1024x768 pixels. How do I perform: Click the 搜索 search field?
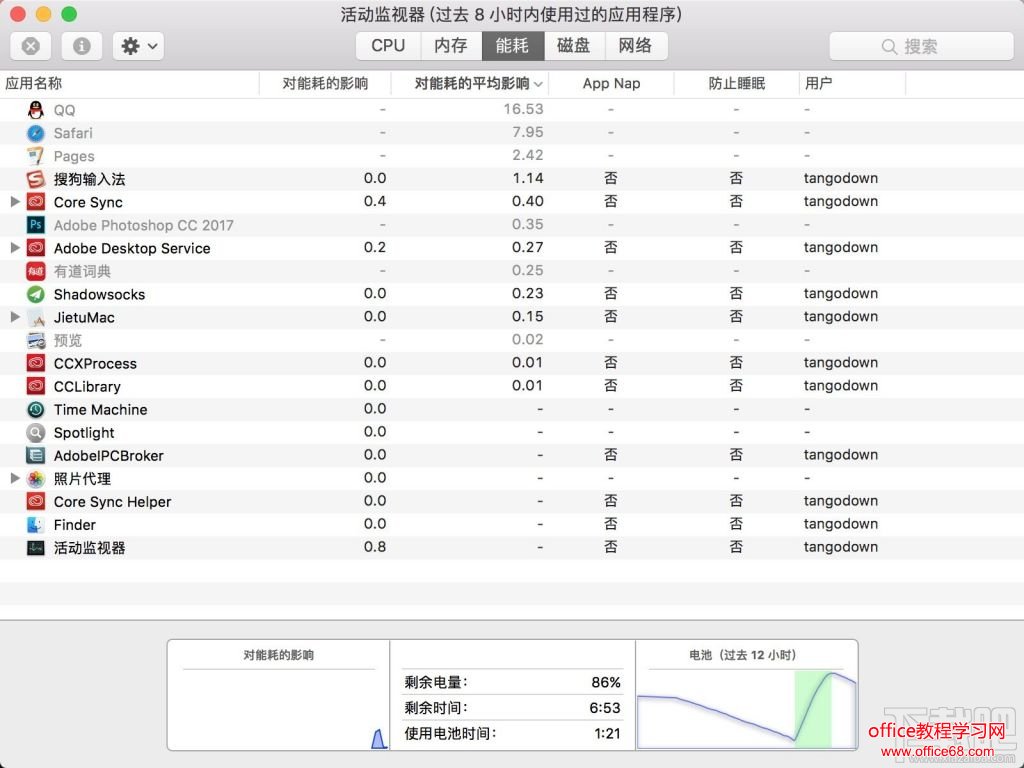click(x=920, y=46)
